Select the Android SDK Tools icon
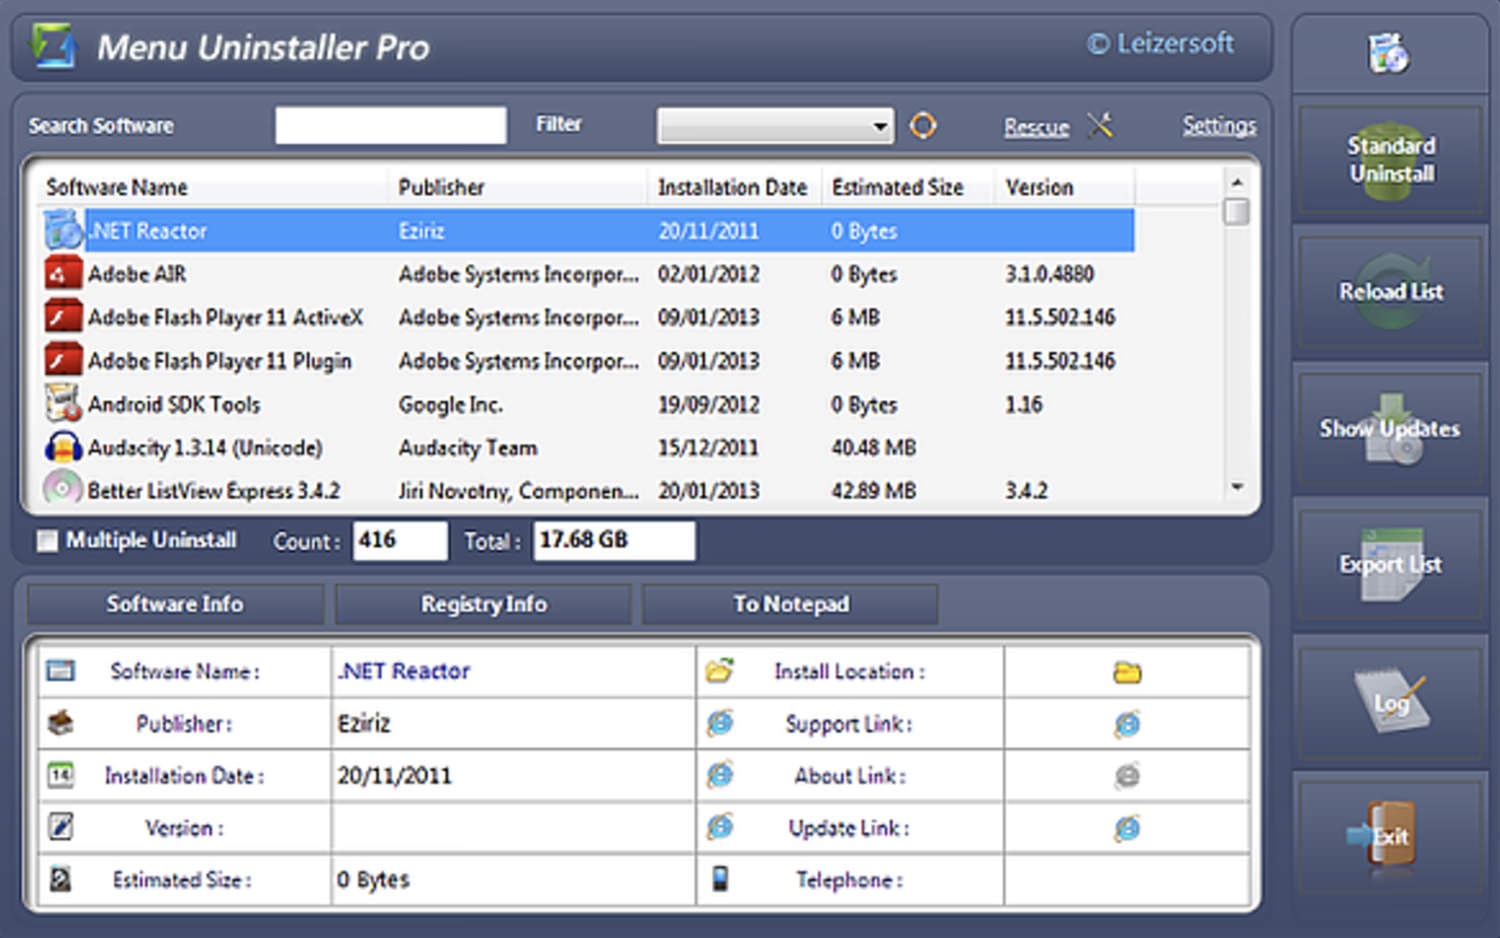 (63, 403)
